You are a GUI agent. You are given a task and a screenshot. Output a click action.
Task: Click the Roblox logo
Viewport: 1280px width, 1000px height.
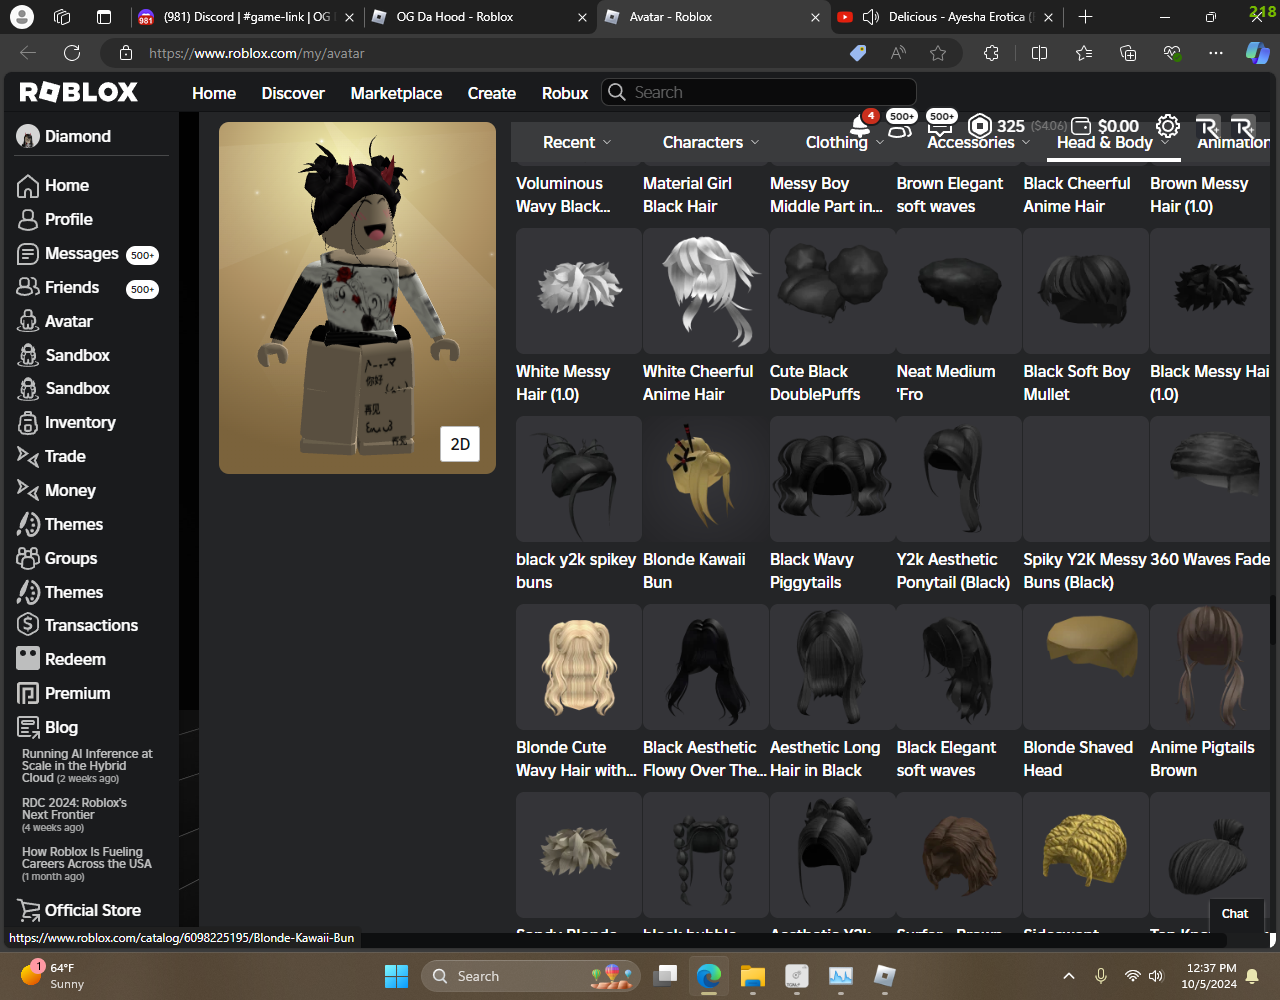(x=79, y=92)
